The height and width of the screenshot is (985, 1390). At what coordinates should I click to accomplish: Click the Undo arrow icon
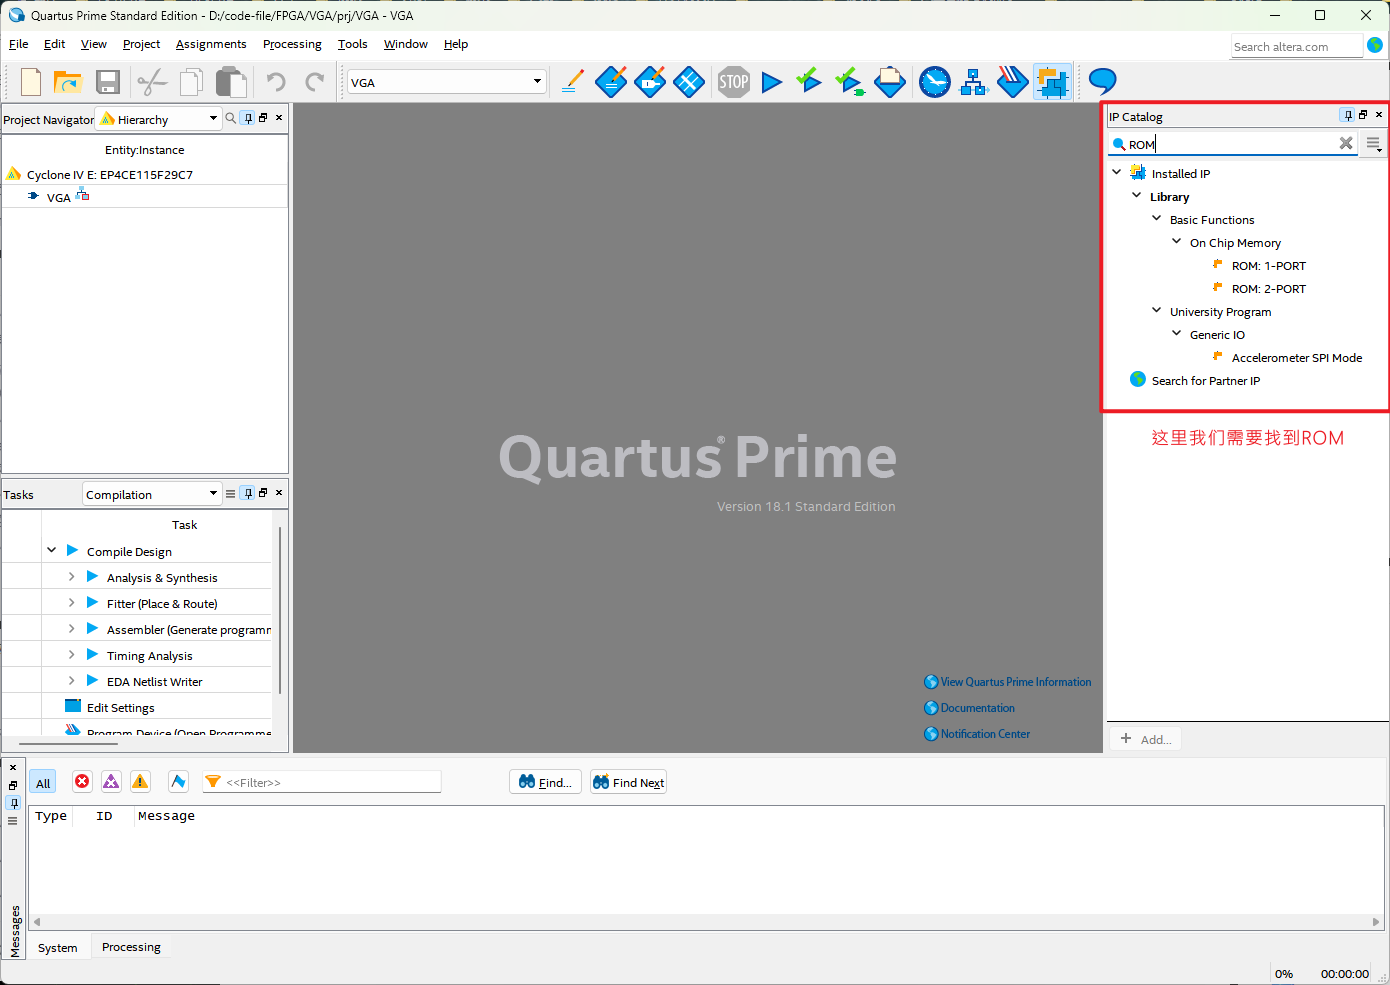click(276, 82)
